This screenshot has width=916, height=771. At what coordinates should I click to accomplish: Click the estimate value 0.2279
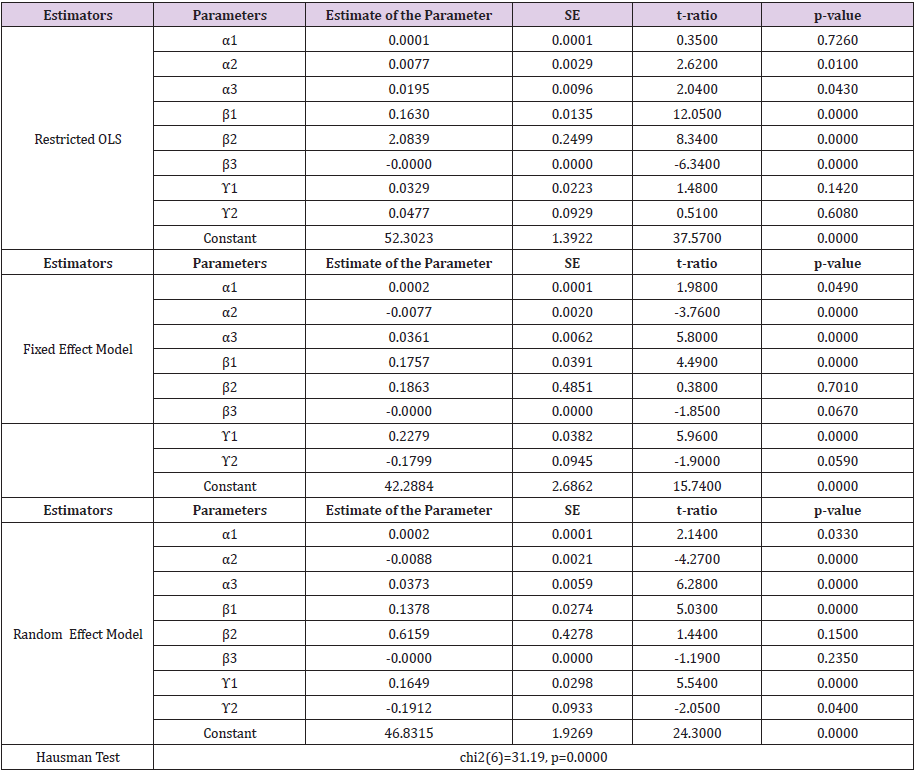(409, 436)
